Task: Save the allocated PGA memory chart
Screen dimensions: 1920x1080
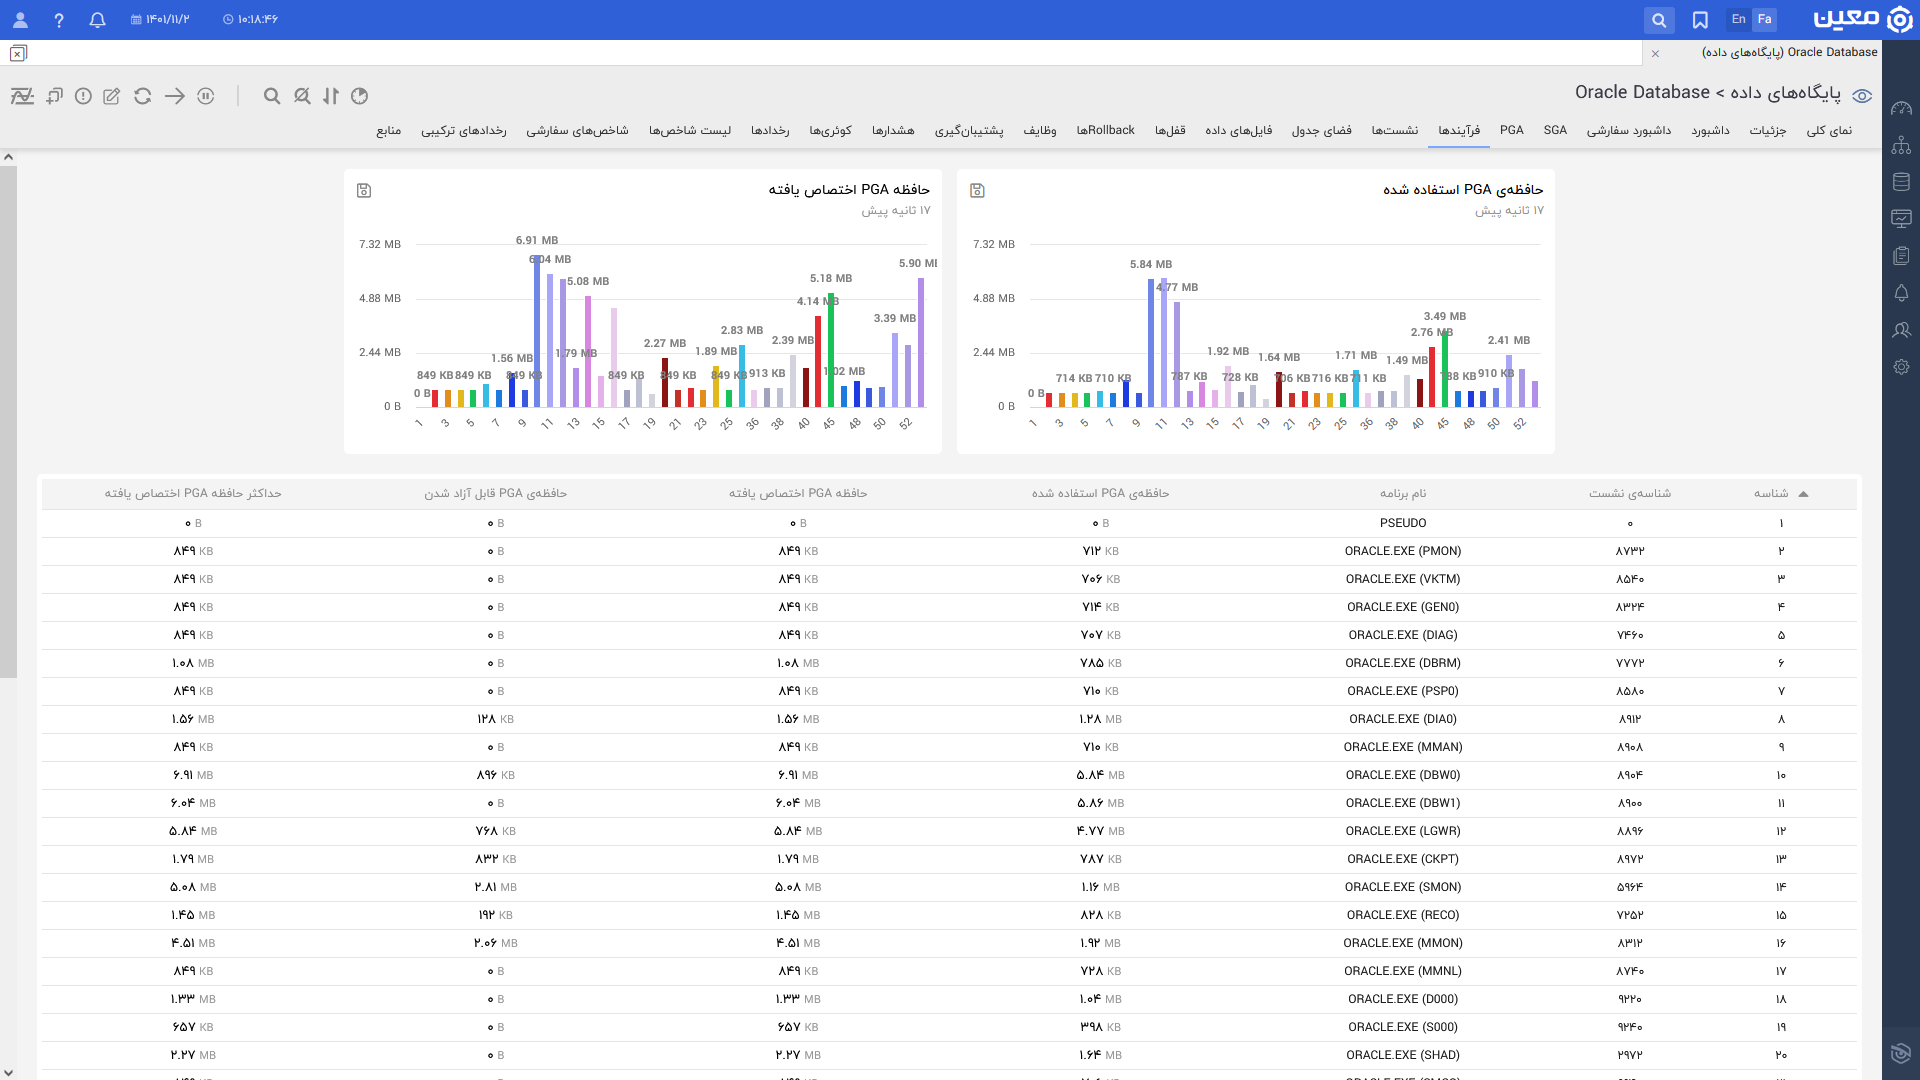Action: point(364,190)
